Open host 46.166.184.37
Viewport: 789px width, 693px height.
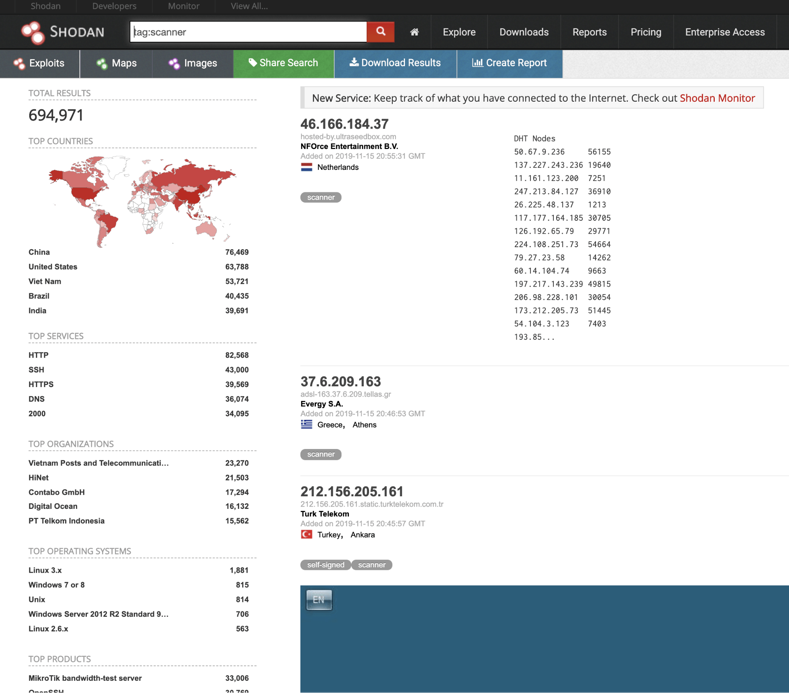pyautogui.click(x=344, y=124)
